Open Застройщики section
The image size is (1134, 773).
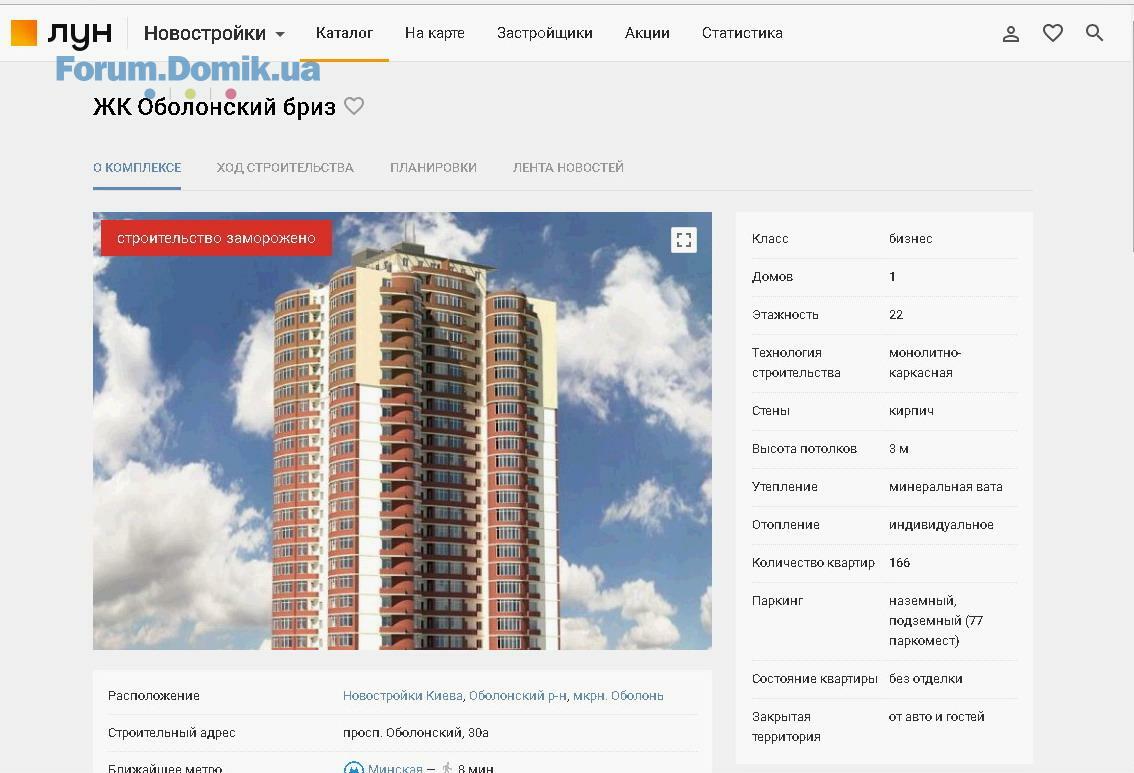click(x=545, y=33)
